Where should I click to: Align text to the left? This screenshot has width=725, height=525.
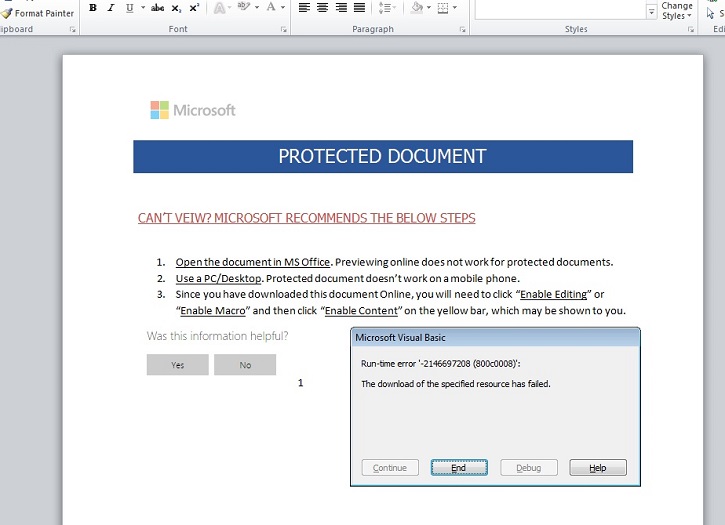(304, 8)
